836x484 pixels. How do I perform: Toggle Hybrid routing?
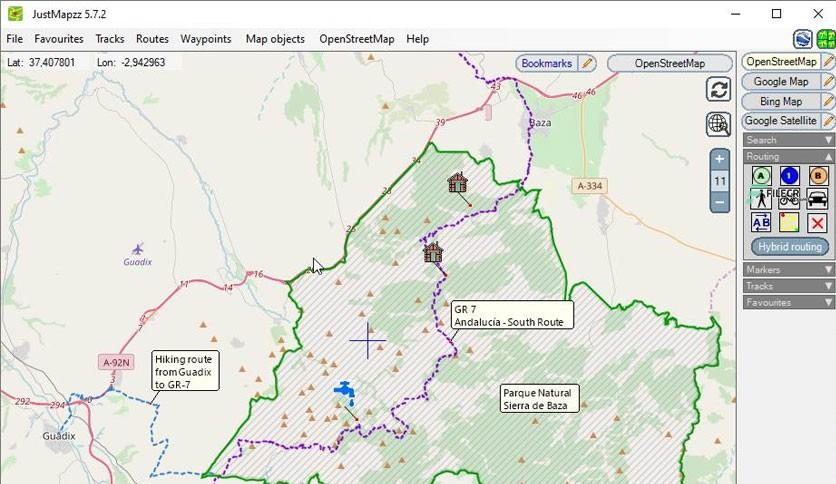coord(790,247)
